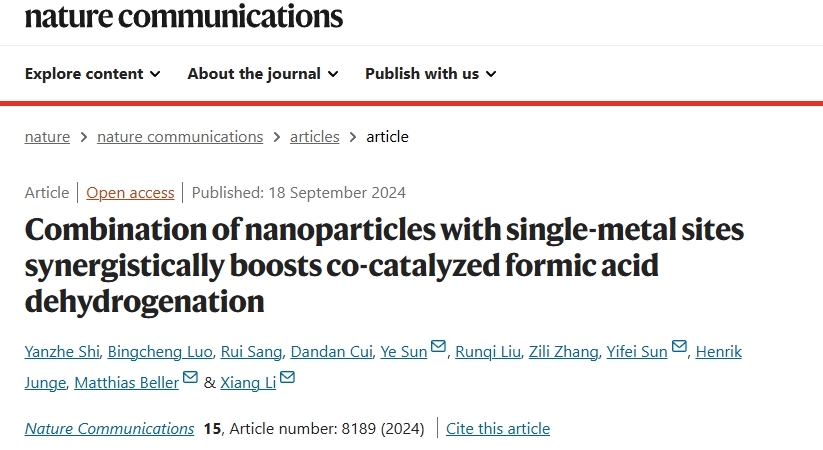
Task: Open the About the journal menu
Action: pos(263,74)
